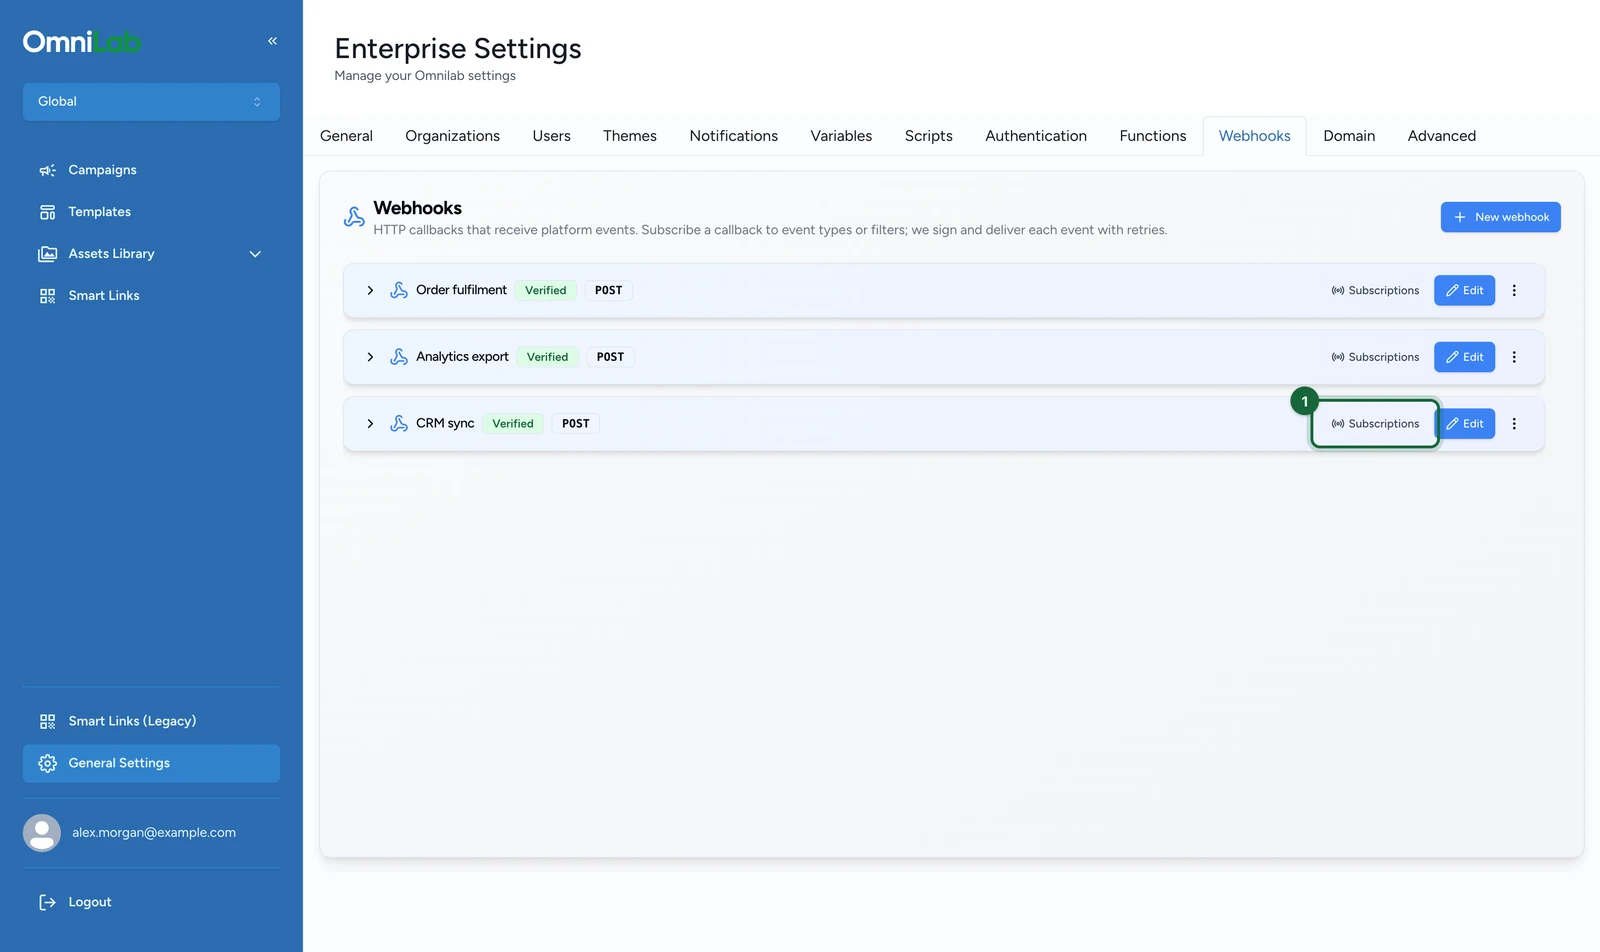Open more options for Analytics export
The width and height of the screenshot is (1600, 952).
pyautogui.click(x=1514, y=357)
